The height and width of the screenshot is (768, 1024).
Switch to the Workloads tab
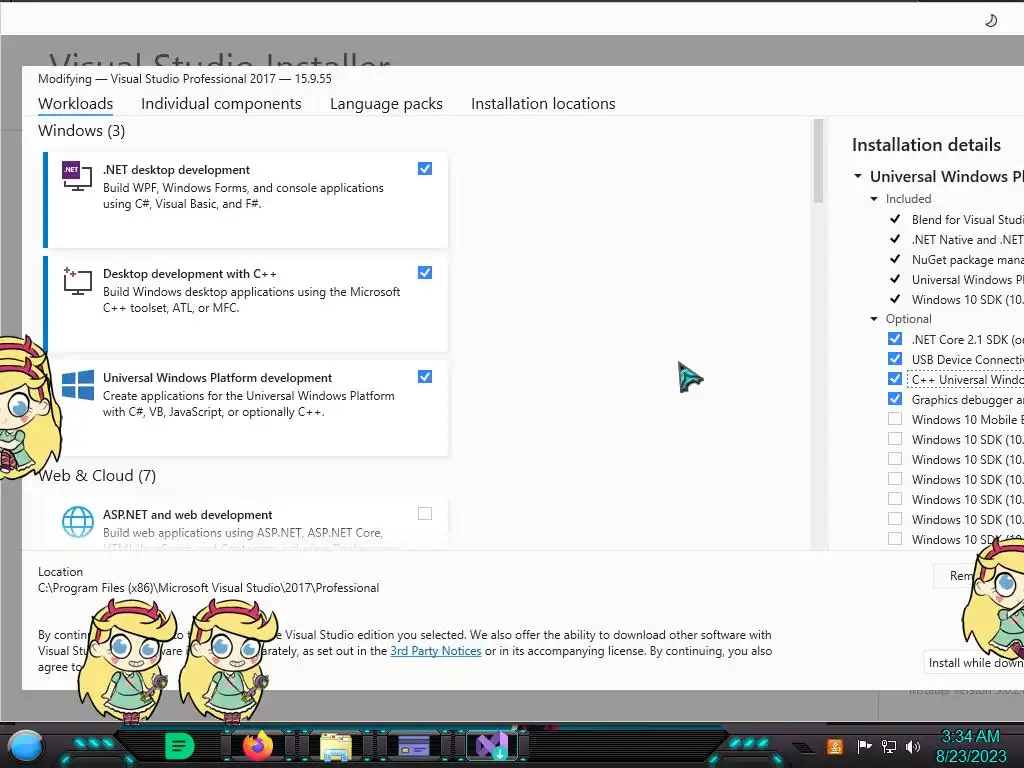click(x=75, y=103)
